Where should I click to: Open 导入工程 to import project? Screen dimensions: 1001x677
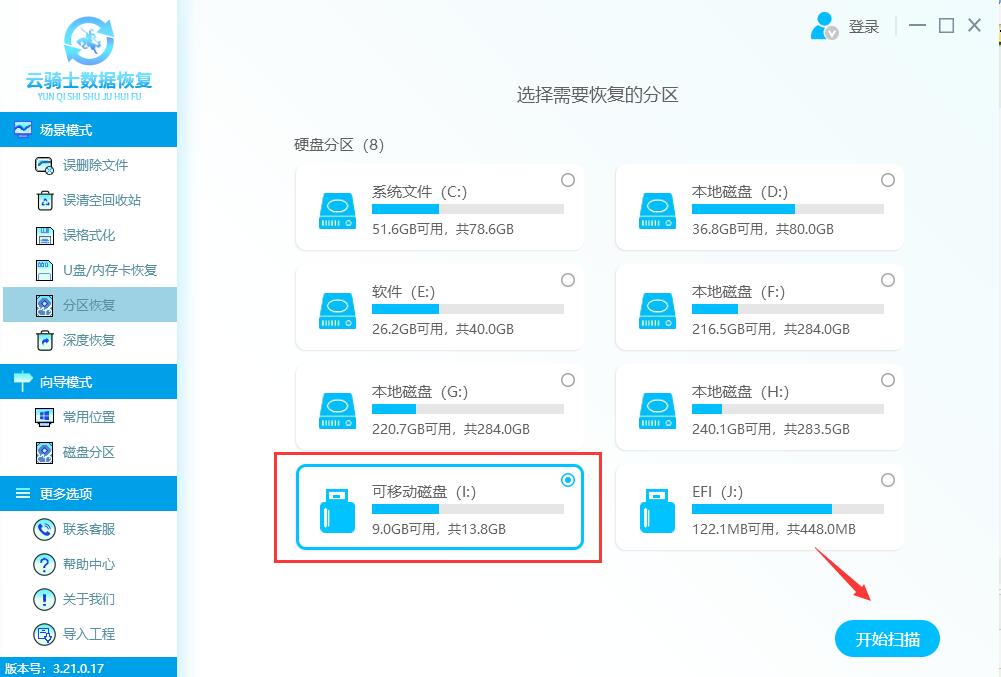[x=89, y=634]
